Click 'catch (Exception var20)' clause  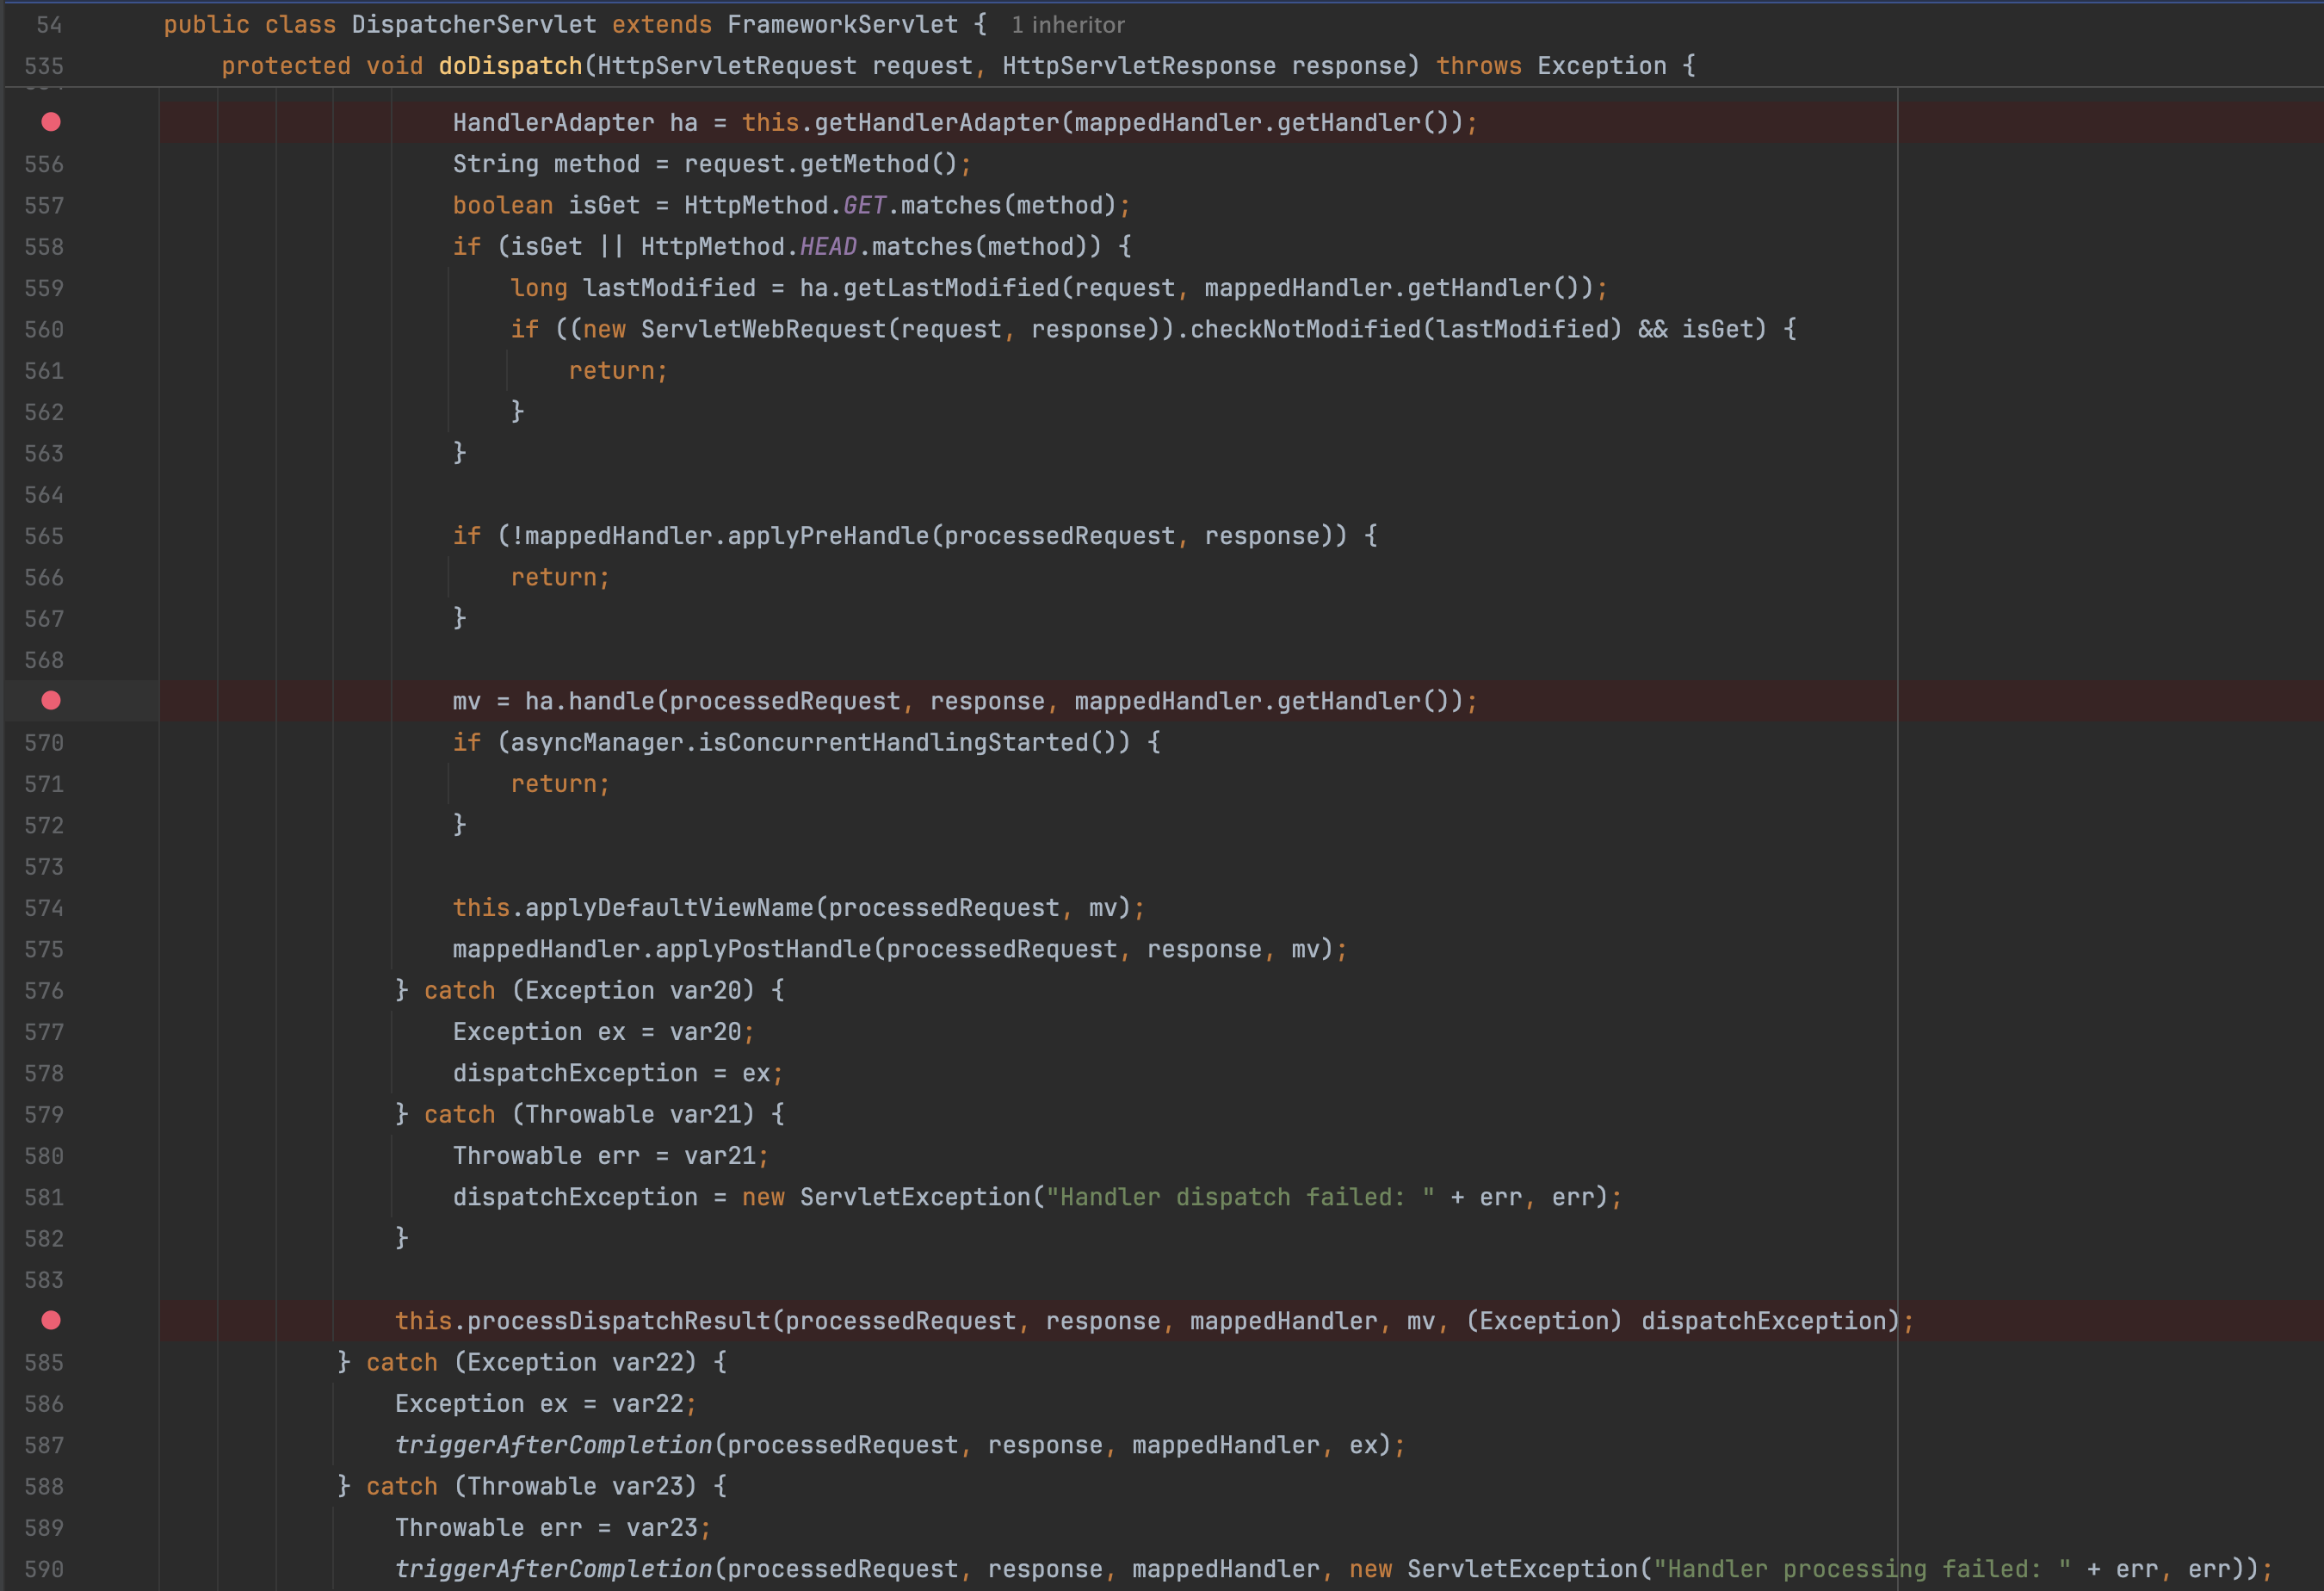(589, 990)
